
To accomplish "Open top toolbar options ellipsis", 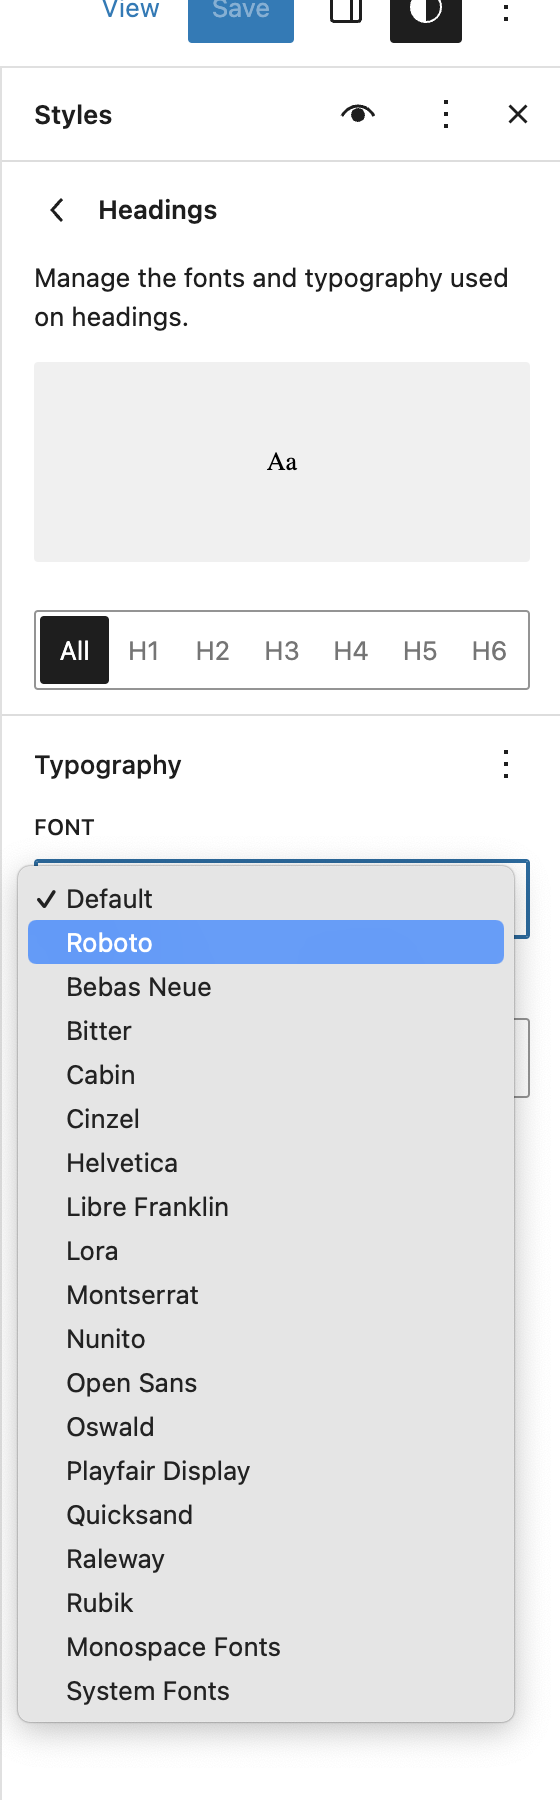I will click(506, 12).
